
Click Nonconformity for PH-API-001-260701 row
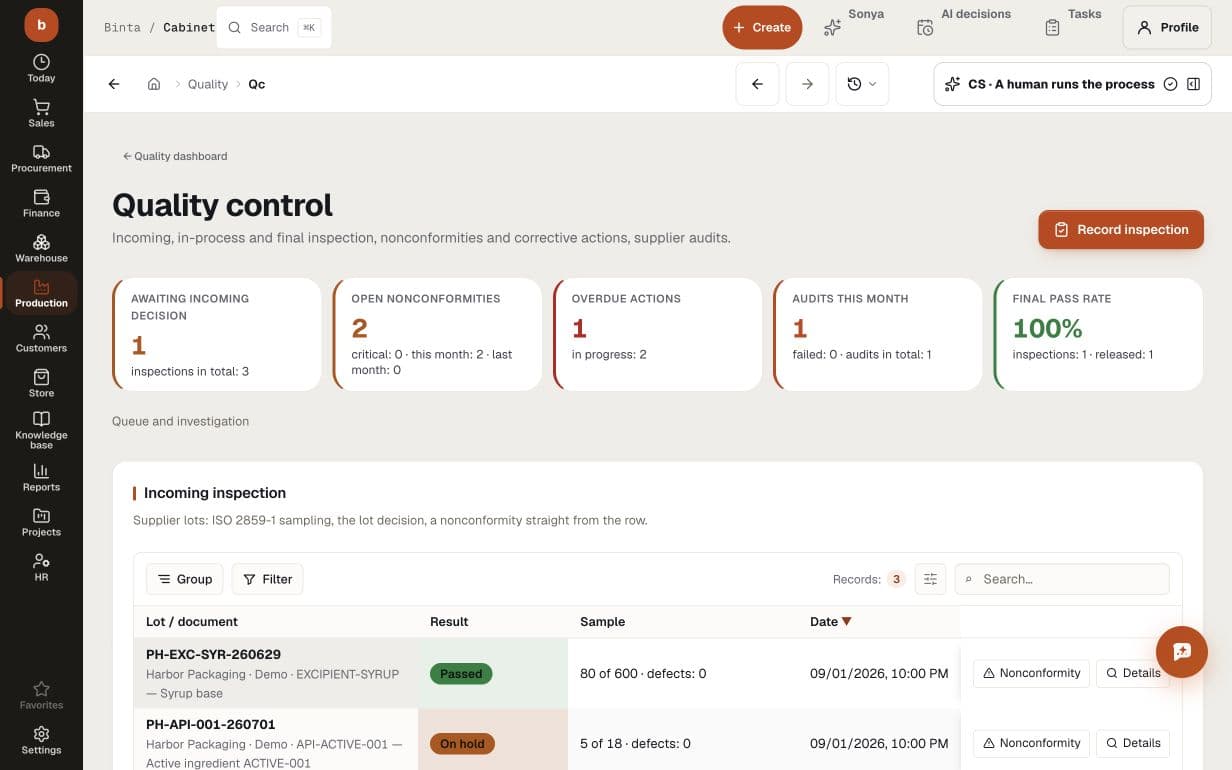pyautogui.click(x=1031, y=743)
